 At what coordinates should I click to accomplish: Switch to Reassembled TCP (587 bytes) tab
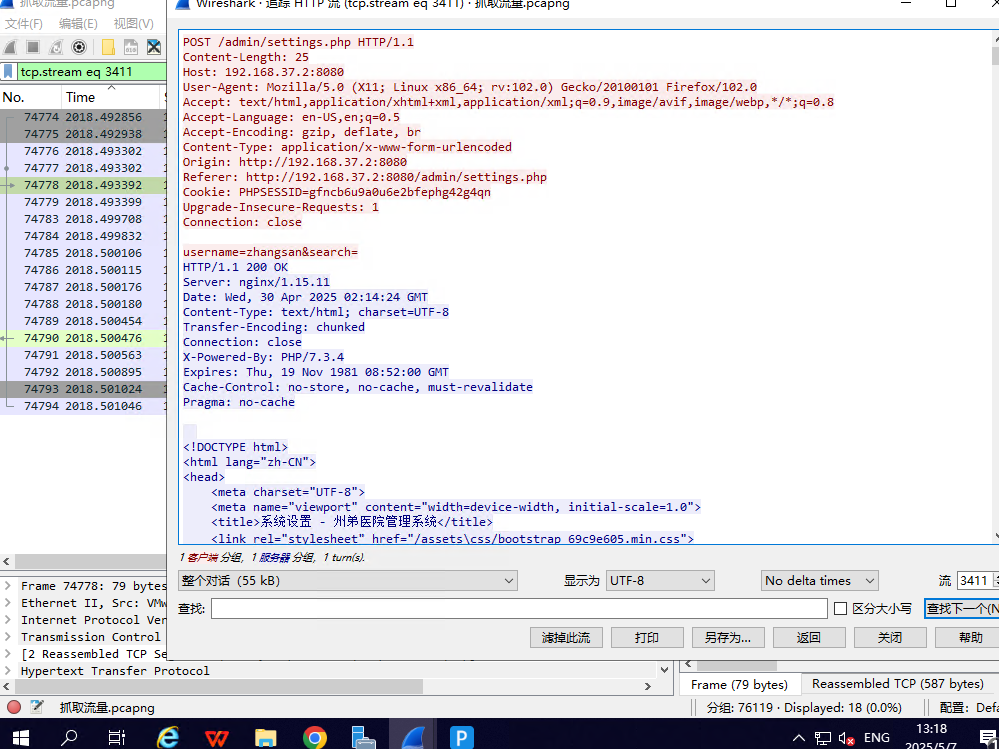tap(898, 683)
